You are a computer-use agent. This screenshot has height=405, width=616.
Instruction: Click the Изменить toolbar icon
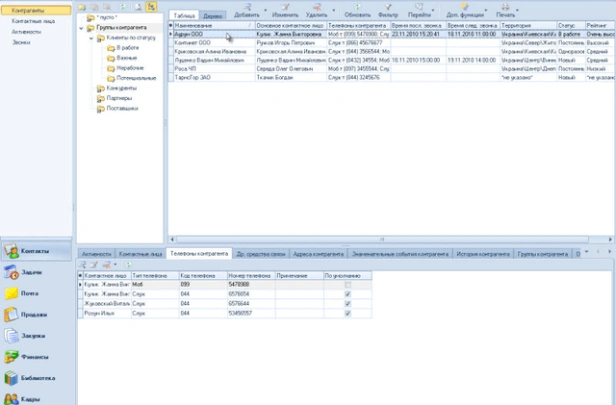coord(286,7)
